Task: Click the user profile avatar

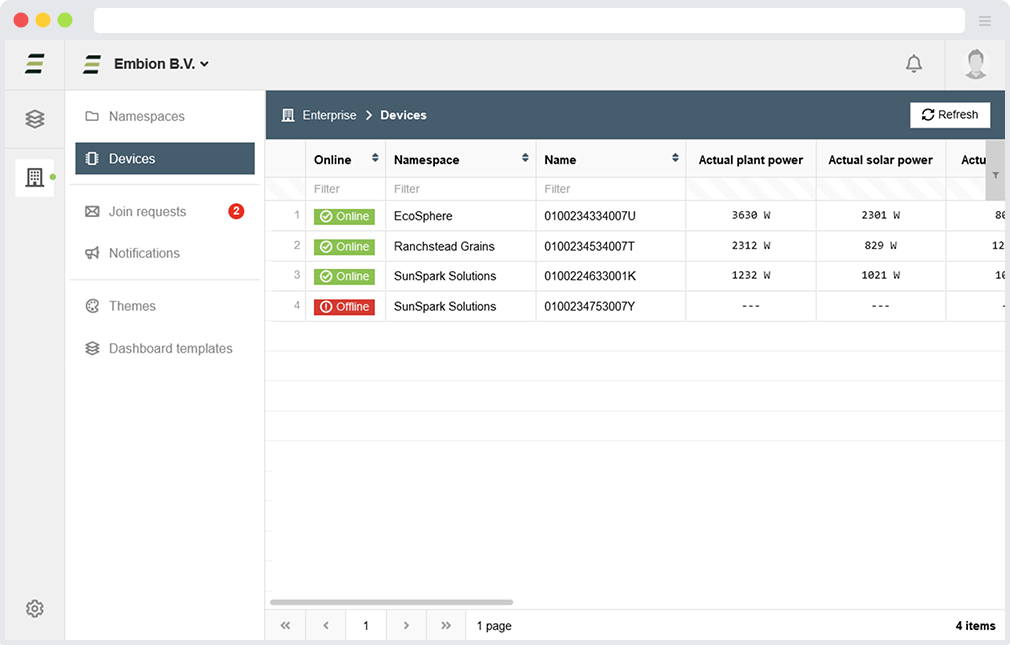Action: 975,64
